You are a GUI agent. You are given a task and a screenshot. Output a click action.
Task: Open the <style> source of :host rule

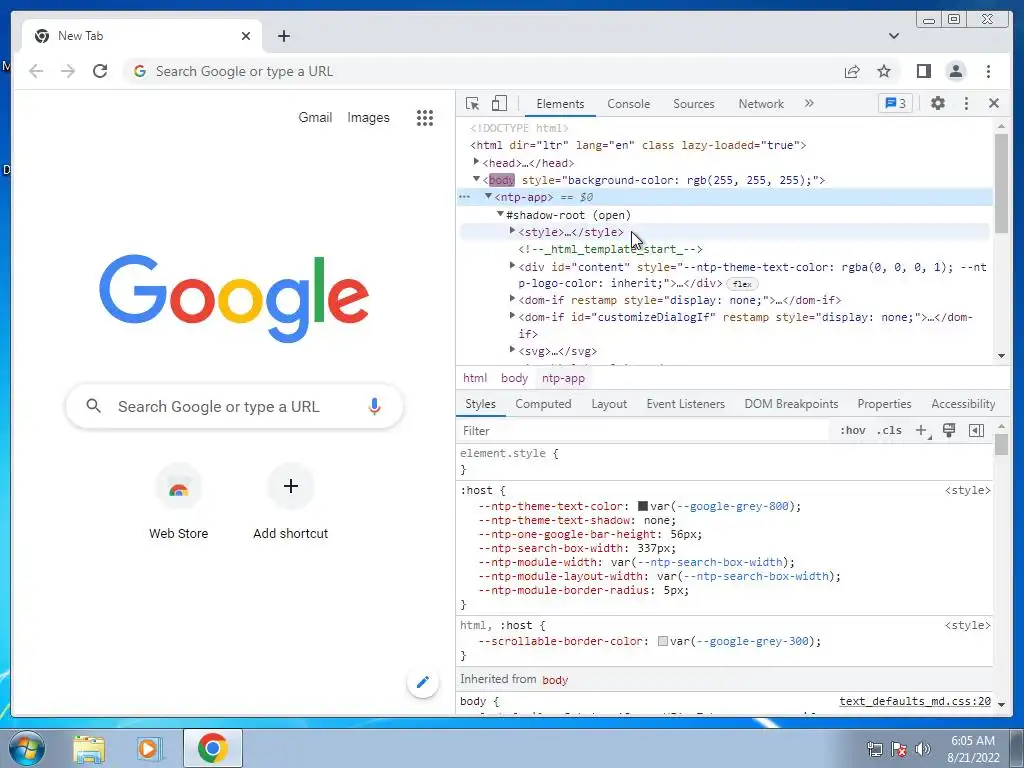click(x=968, y=490)
